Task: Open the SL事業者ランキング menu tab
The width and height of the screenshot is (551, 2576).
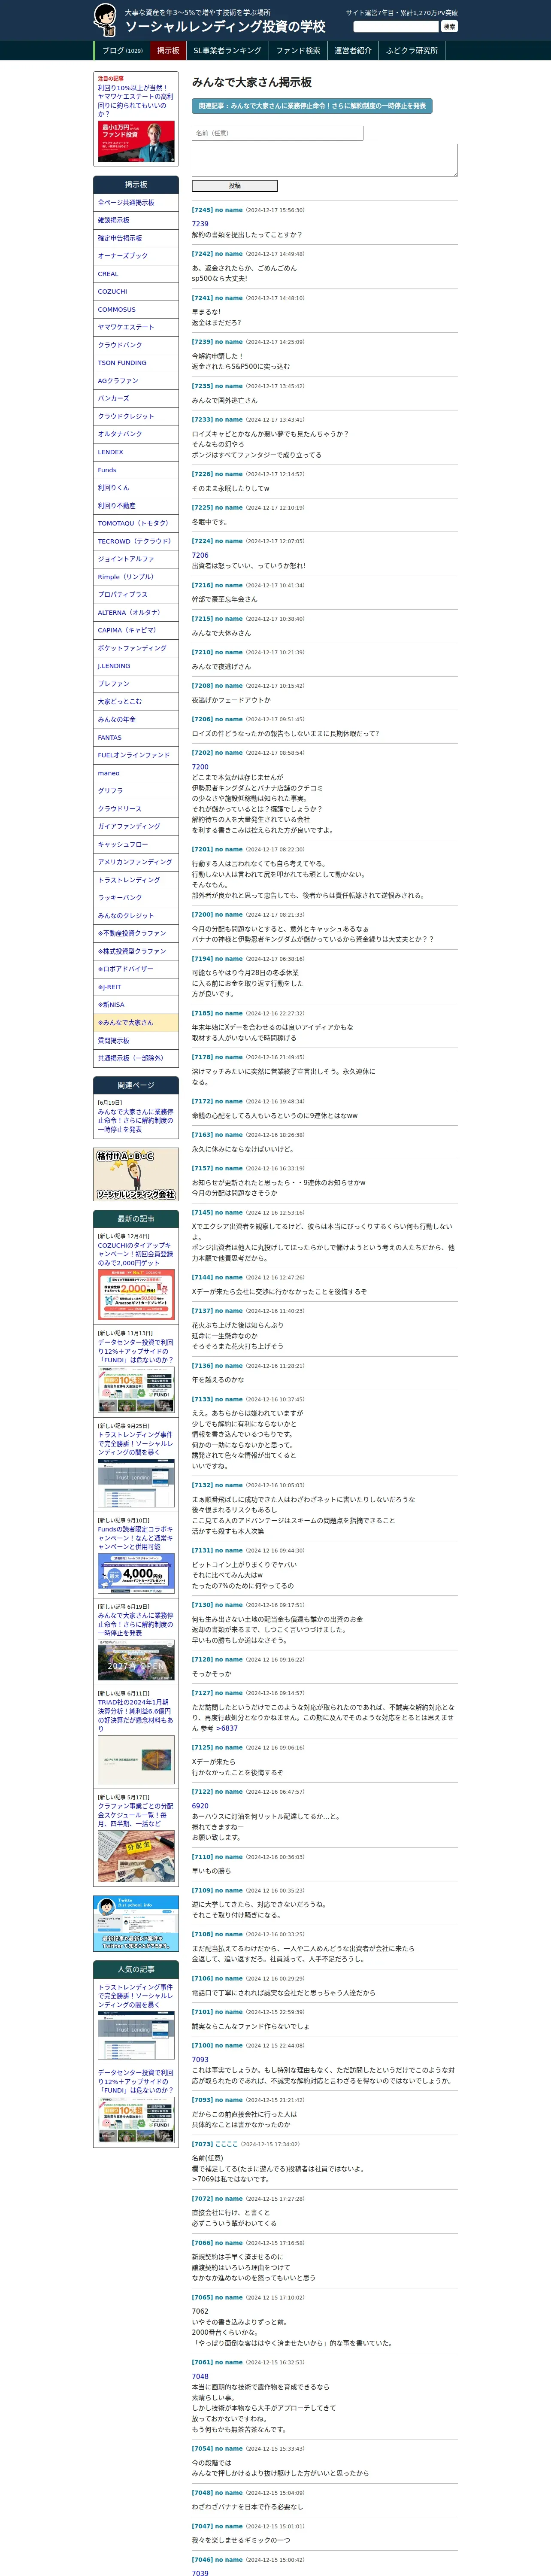Action: pyautogui.click(x=227, y=51)
